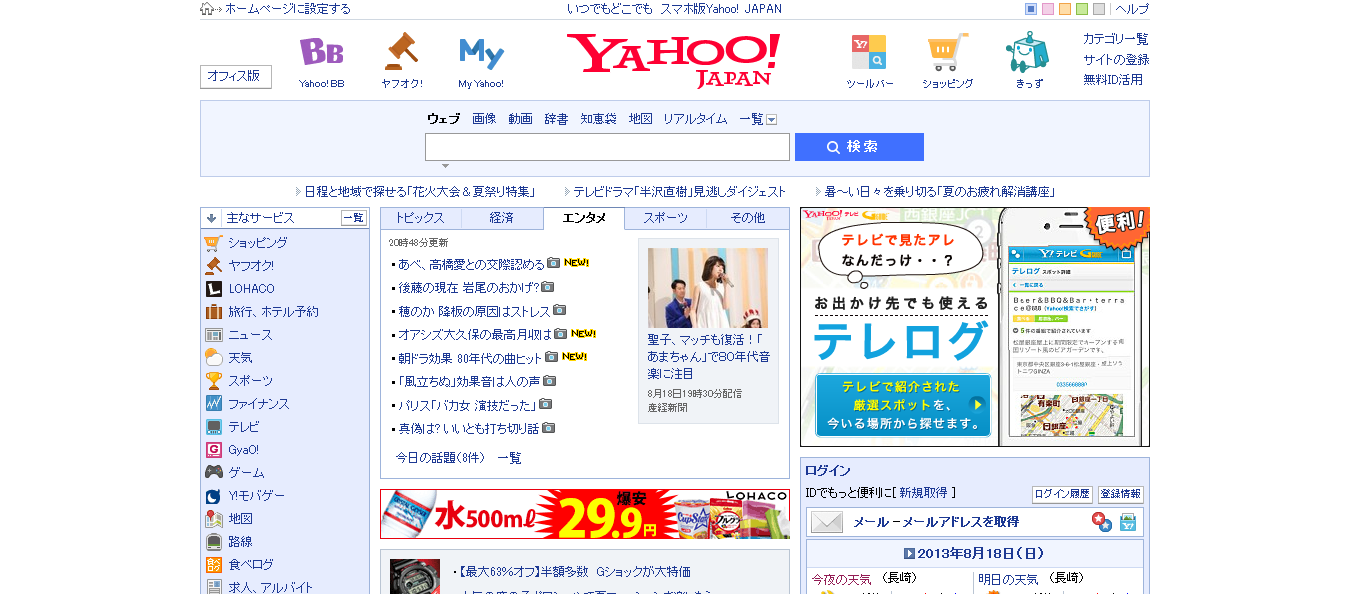1349x594 pixels.
Task: Open ニュース in the services sidebar
Action: click(250, 335)
